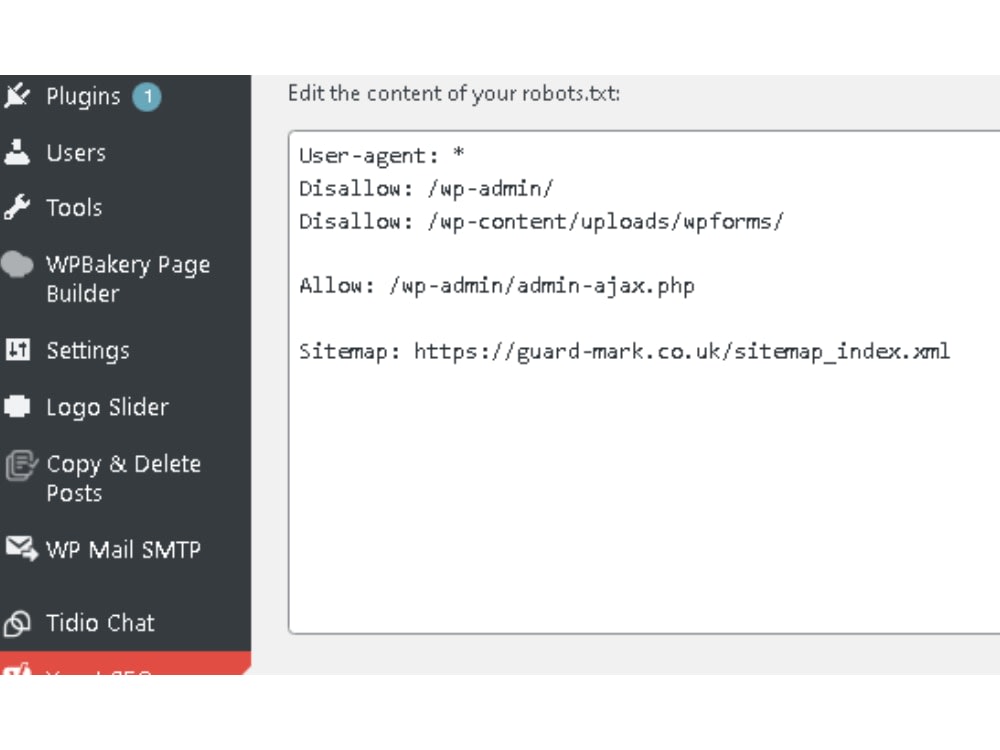Viewport: 1000px width, 750px height.
Task: Click the WPBakery Page Builder cloud icon
Action: (x=17, y=264)
